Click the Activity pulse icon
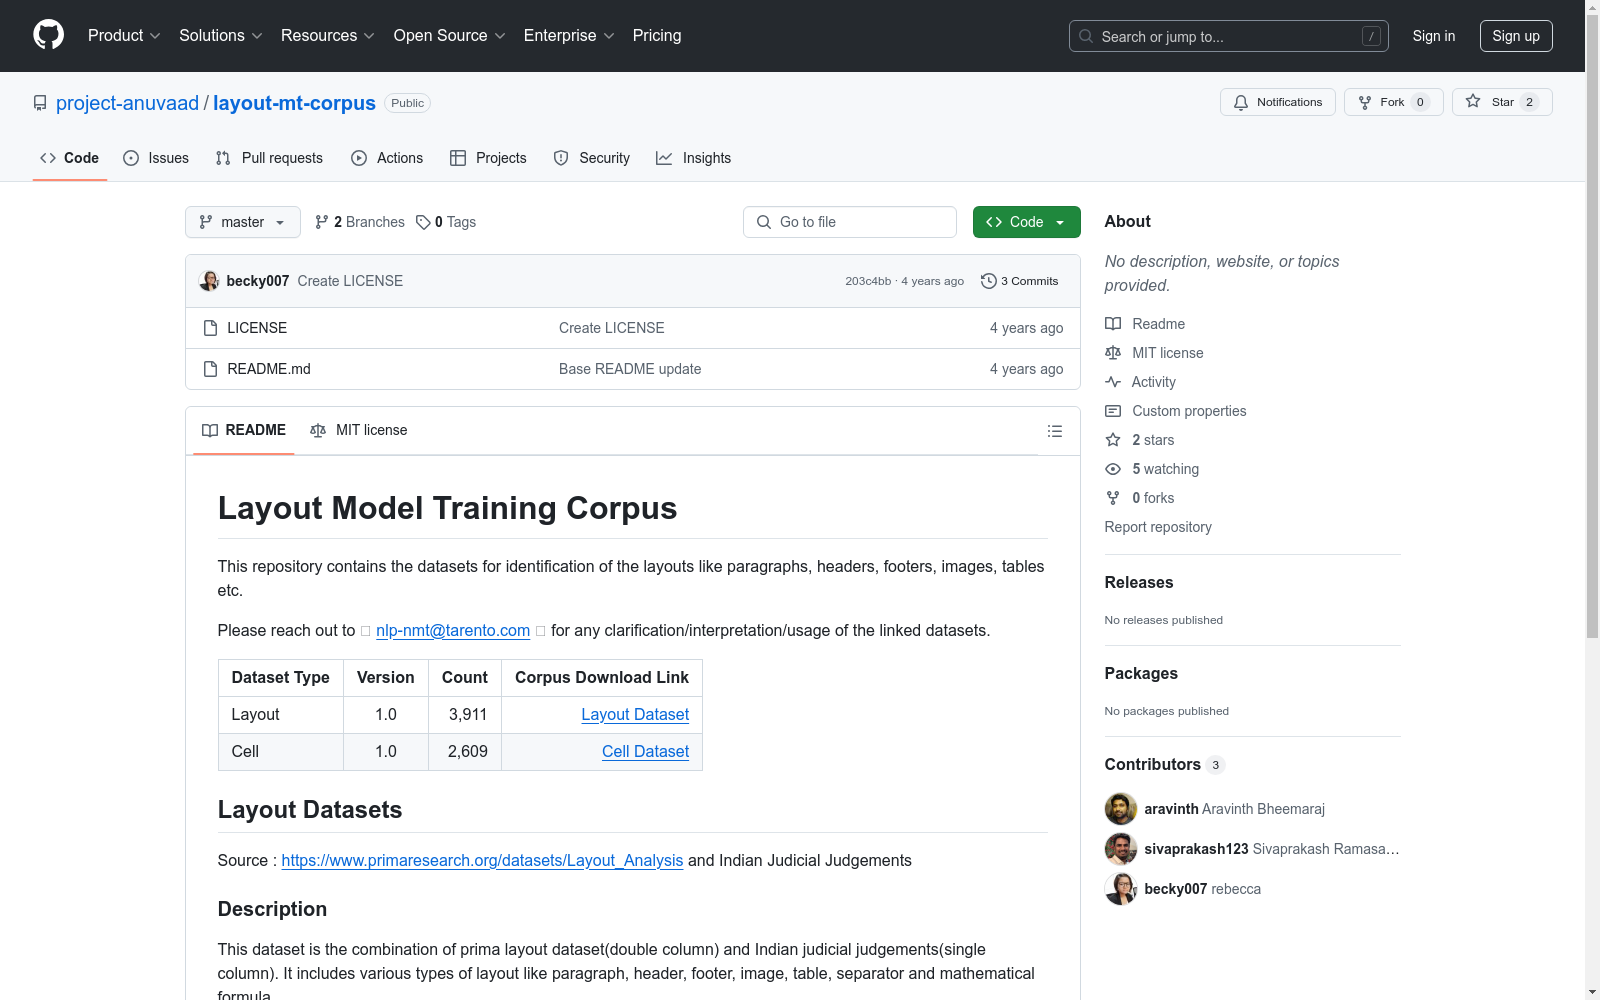This screenshot has width=1600, height=1000. coord(1113,382)
